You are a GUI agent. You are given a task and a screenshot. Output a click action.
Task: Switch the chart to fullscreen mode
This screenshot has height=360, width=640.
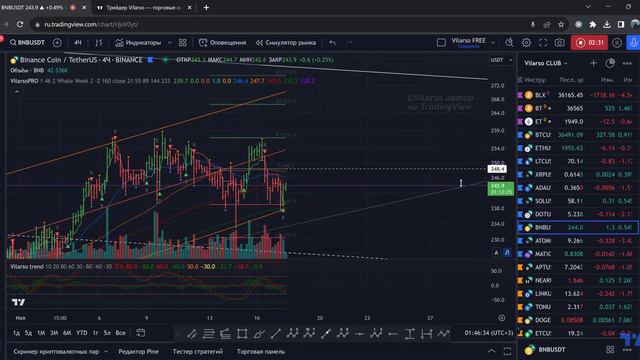click(543, 42)
